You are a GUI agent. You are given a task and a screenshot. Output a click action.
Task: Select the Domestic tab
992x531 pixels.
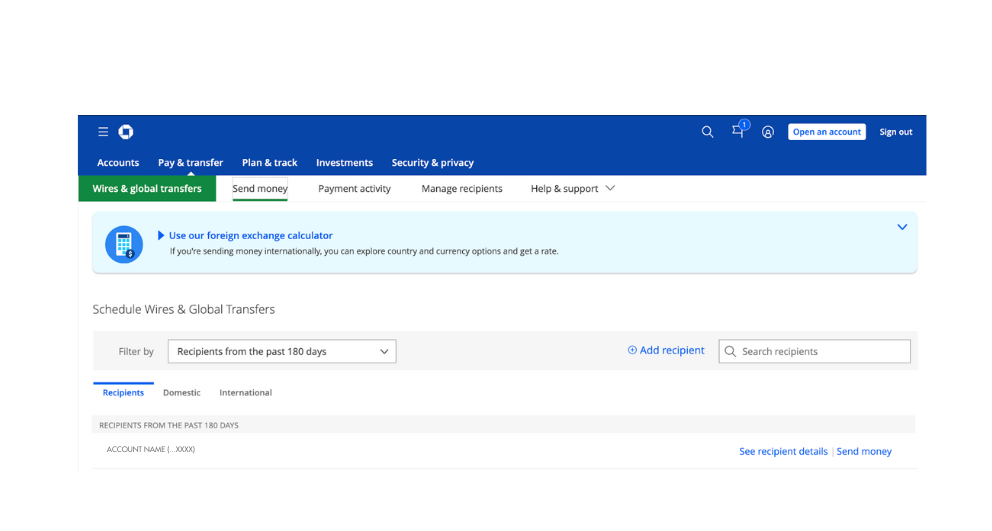point(182,393)
